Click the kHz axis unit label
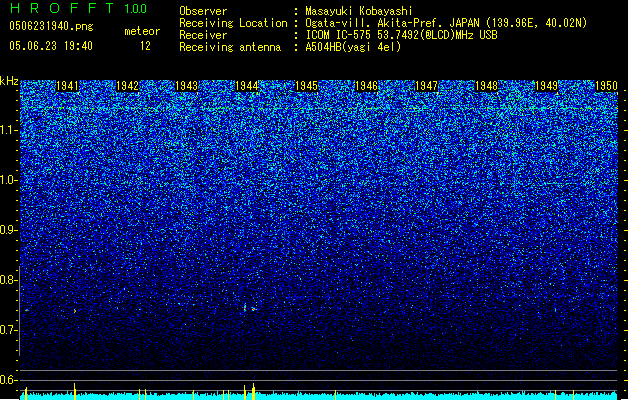This screenshot has height=400, width=629. point(9,81)
